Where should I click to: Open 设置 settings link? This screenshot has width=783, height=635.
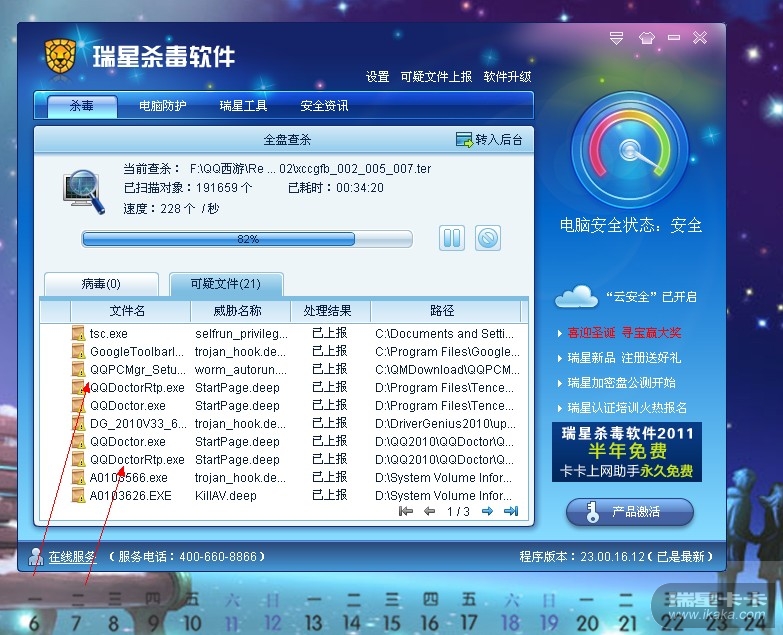[377, 76]
